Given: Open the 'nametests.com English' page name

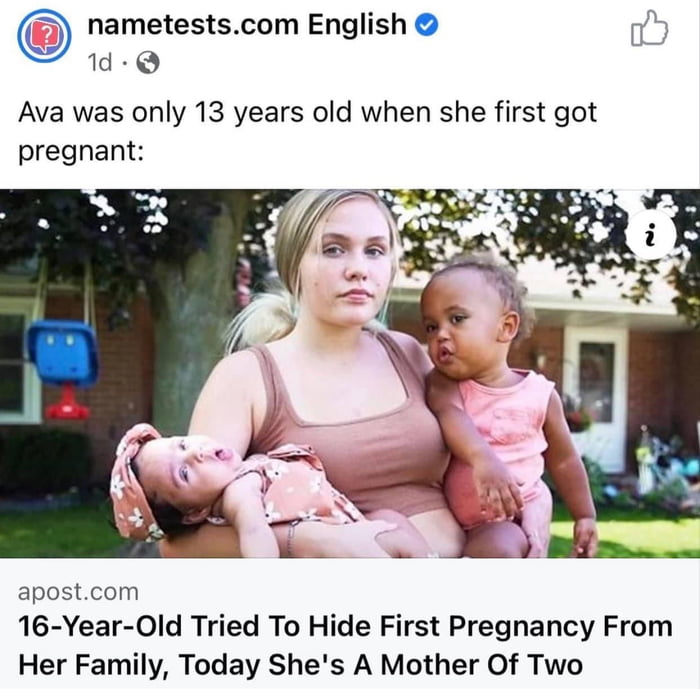Looking at the screenshot, I should [x=247, y=24].
